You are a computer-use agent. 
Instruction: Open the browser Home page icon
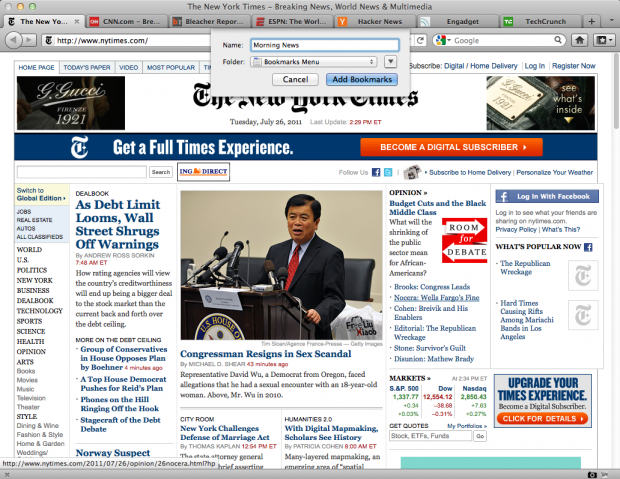pos(581,40)
